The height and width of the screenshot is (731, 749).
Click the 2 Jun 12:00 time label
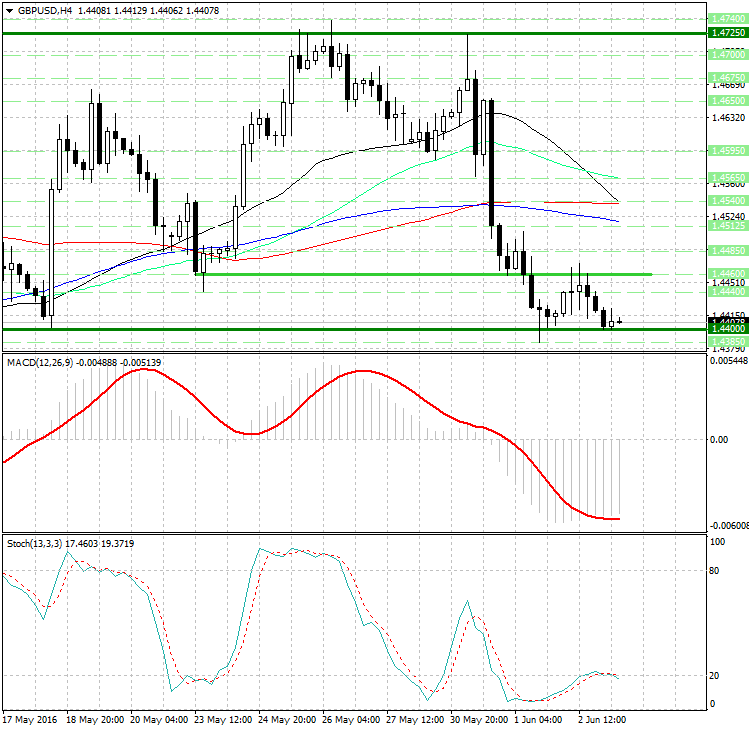[602, 720]
